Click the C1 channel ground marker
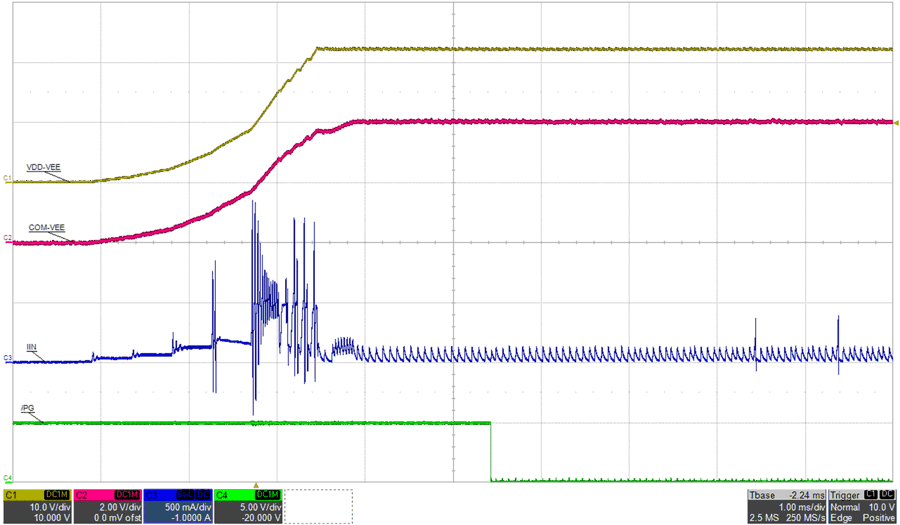900x525 pixels. [x=6, y=180]
